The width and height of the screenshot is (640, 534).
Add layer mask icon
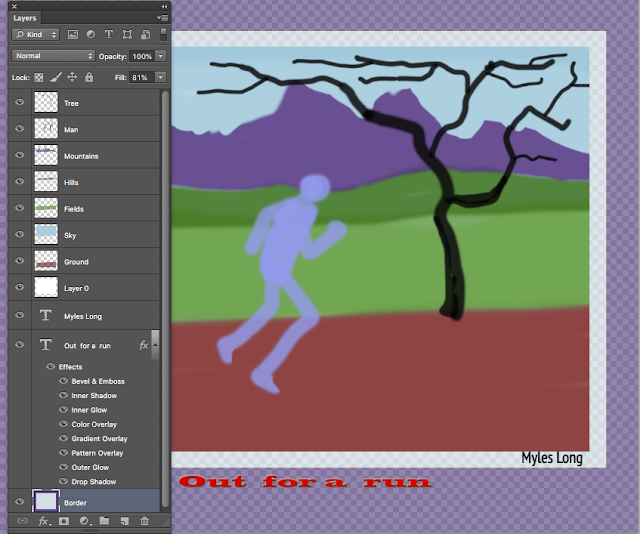[64, 521]
